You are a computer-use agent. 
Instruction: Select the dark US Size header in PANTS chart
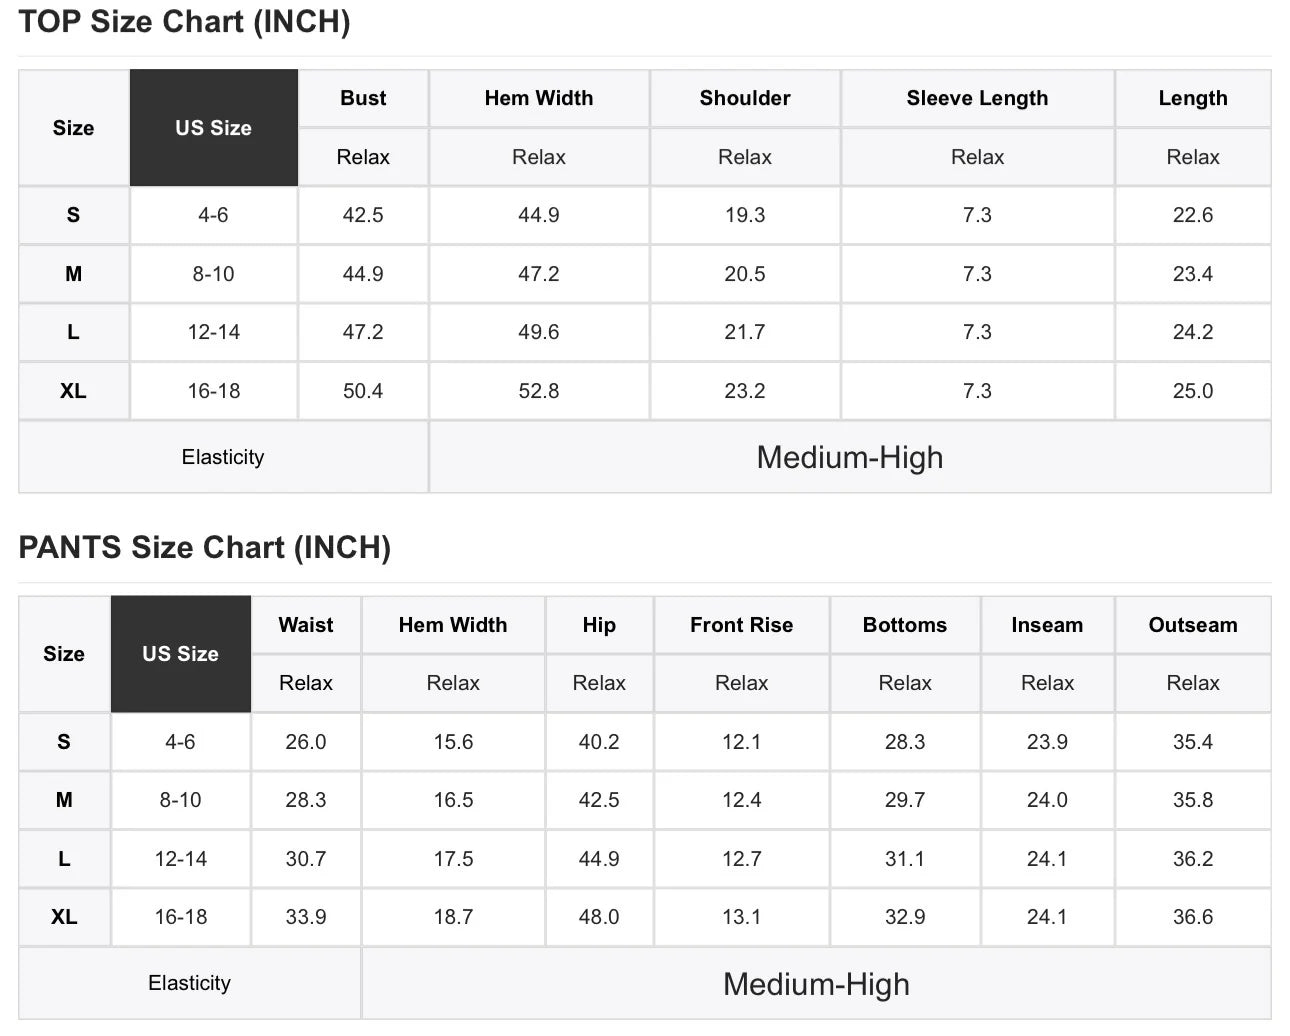point(180,654)
